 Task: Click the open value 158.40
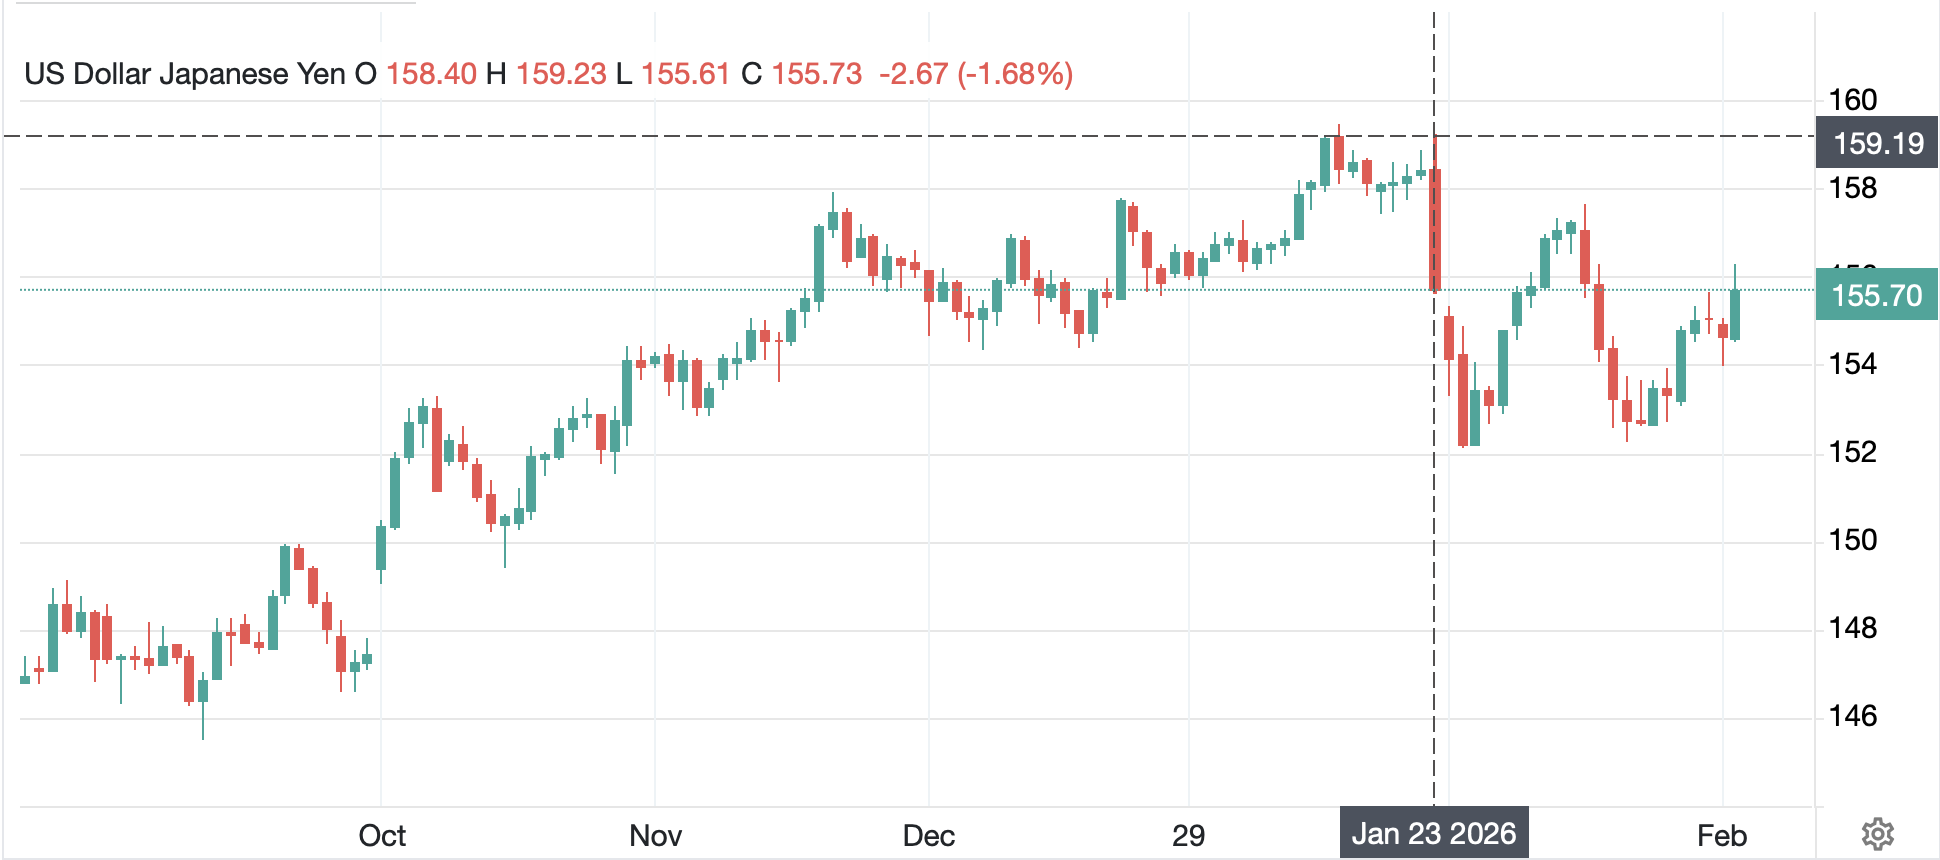431,74
